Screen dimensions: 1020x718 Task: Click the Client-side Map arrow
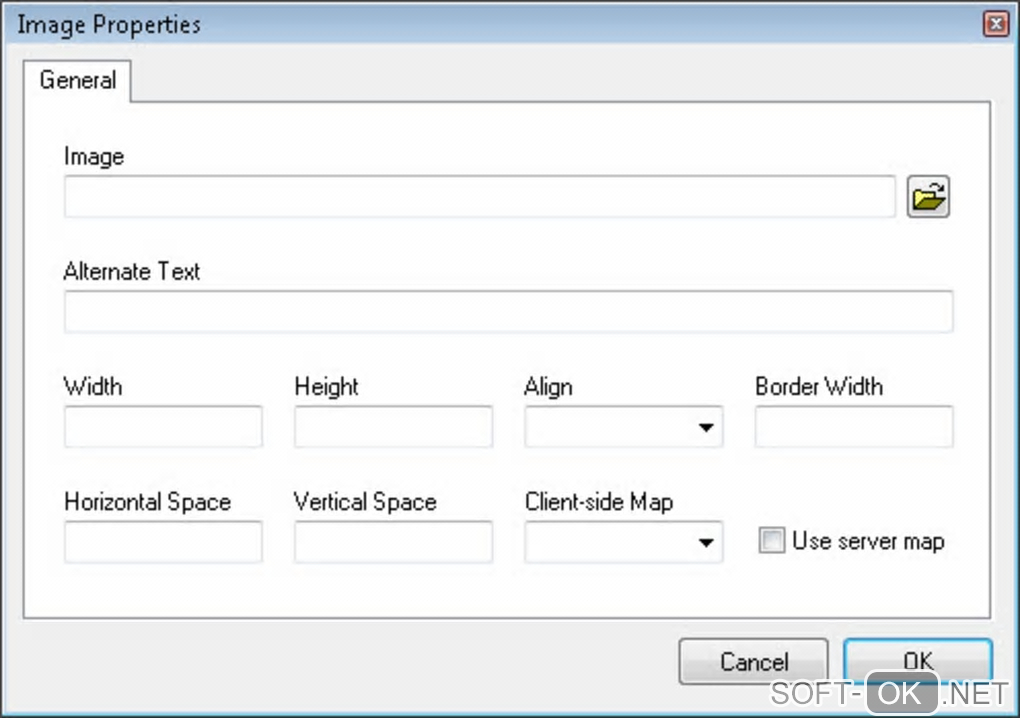click(706, 543)
